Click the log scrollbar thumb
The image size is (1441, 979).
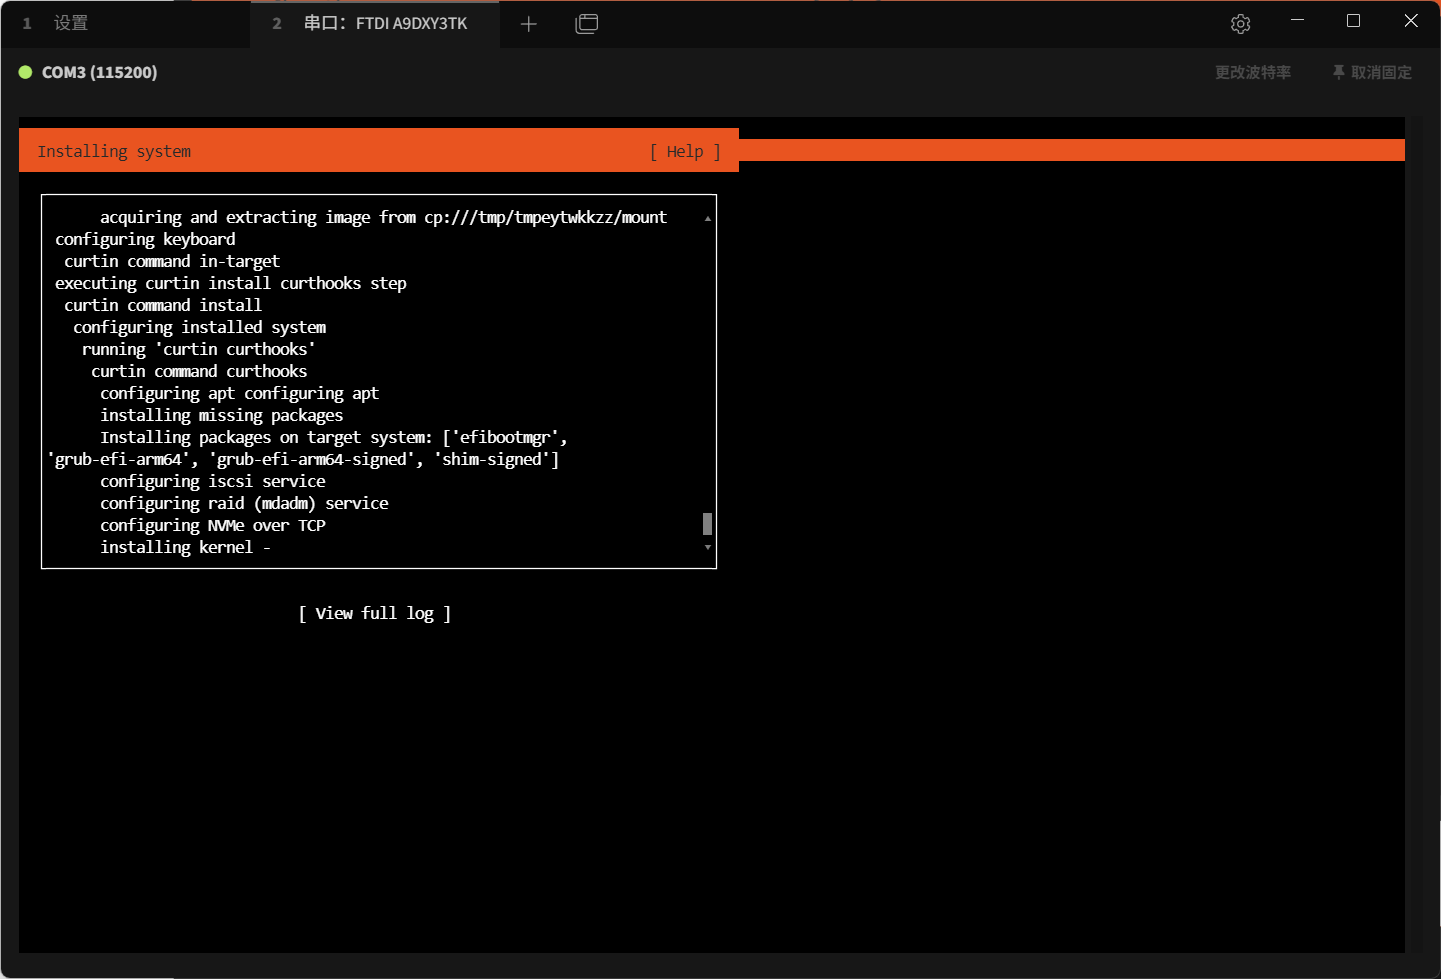tap(707, 524)
